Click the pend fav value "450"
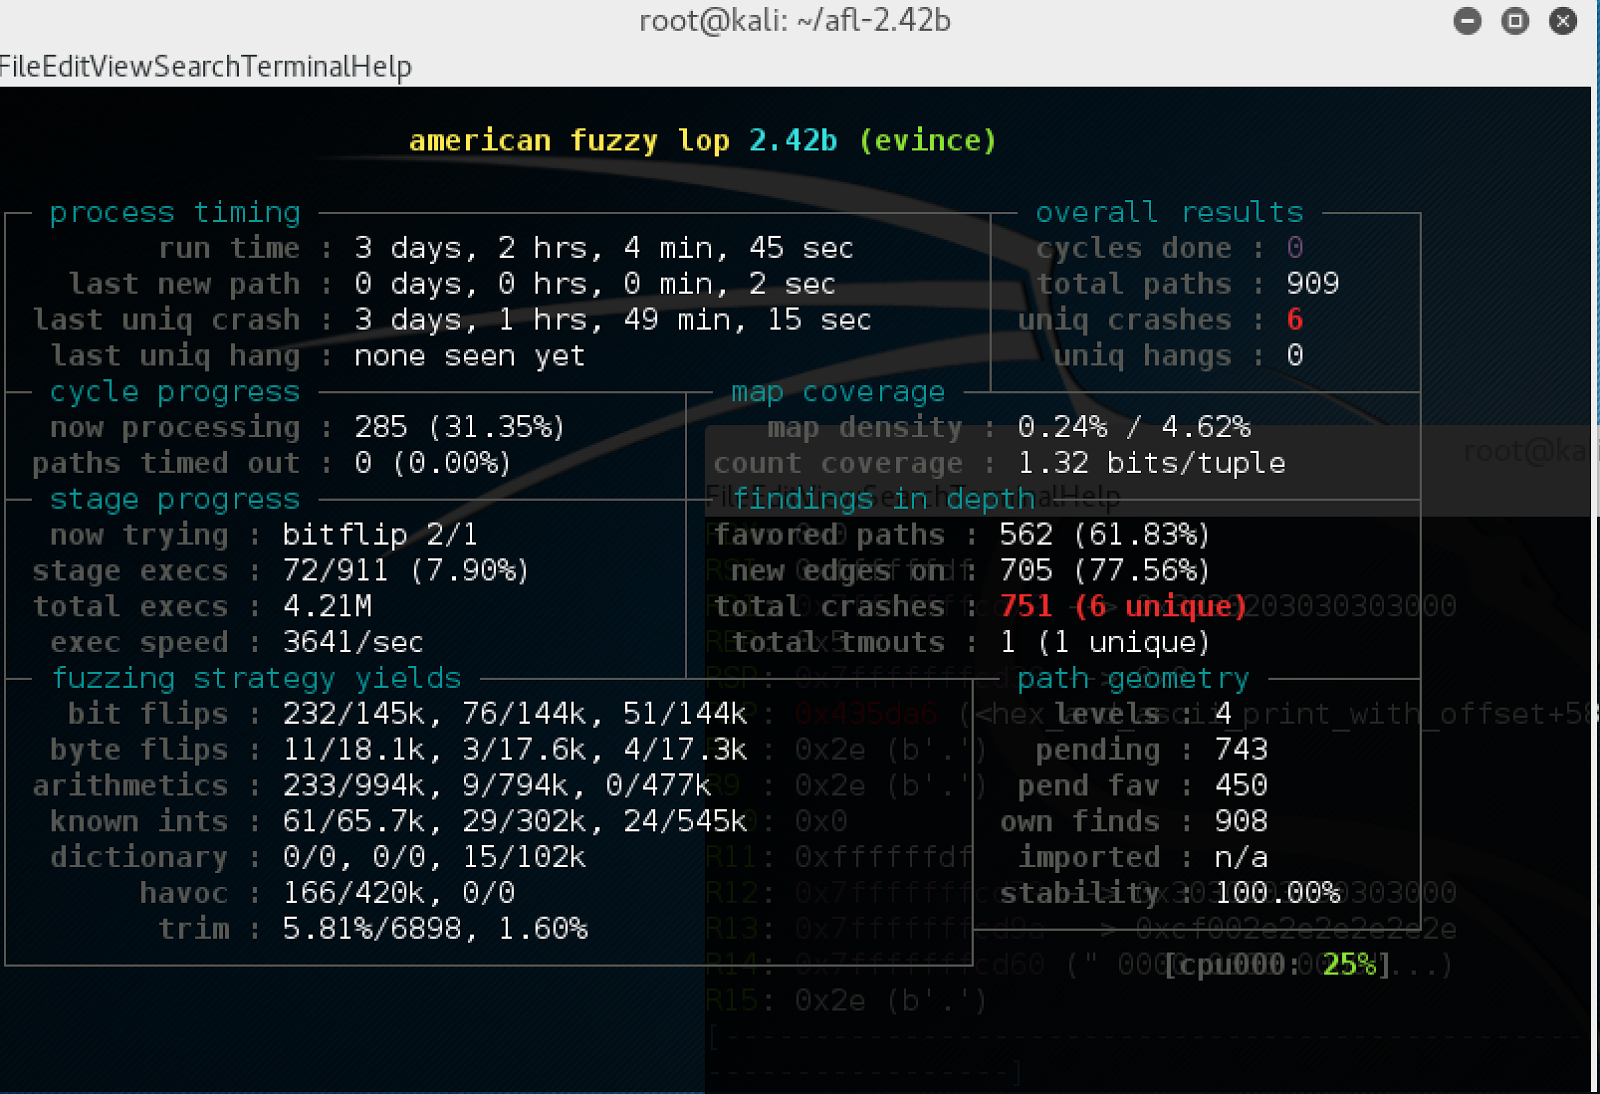The width and height of the screenshot is (1600, 1094). point(1241,786)
